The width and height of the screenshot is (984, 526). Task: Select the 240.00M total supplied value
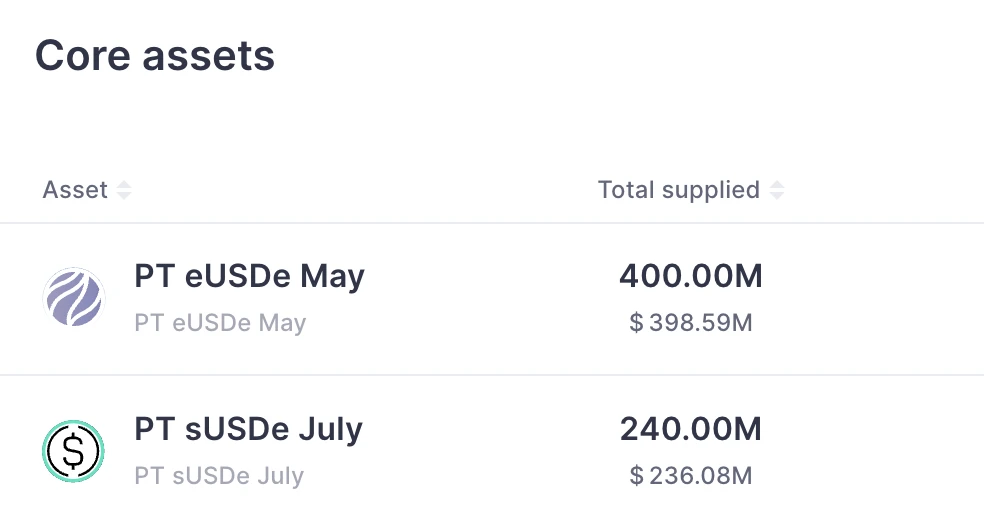690,429
